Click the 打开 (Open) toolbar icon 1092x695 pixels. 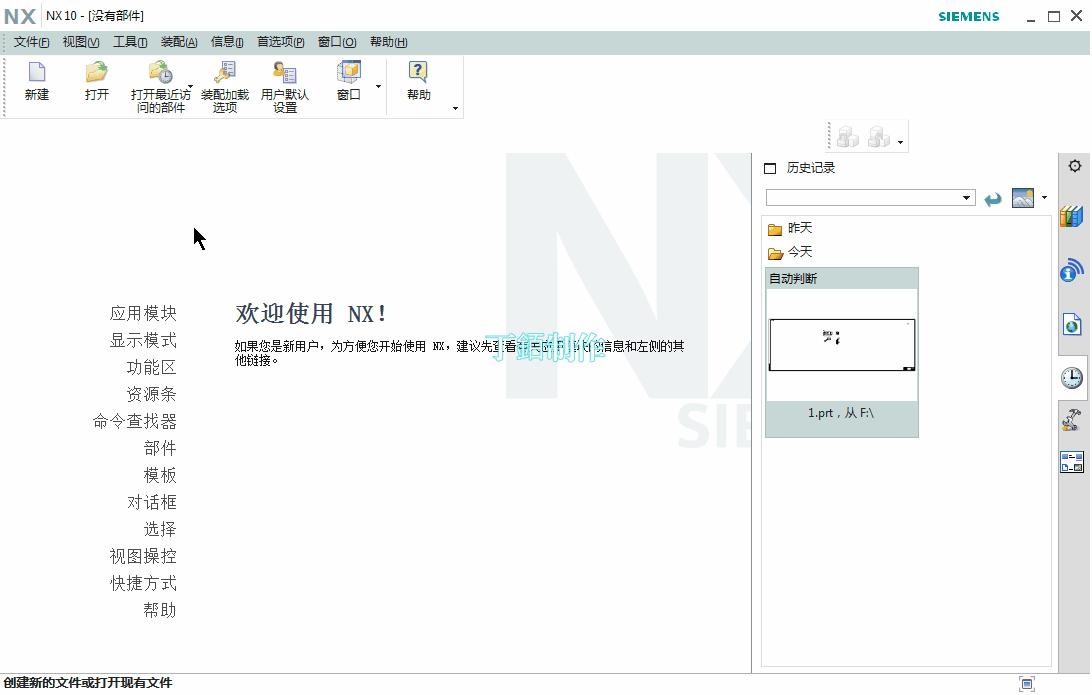tap(96, 75)
